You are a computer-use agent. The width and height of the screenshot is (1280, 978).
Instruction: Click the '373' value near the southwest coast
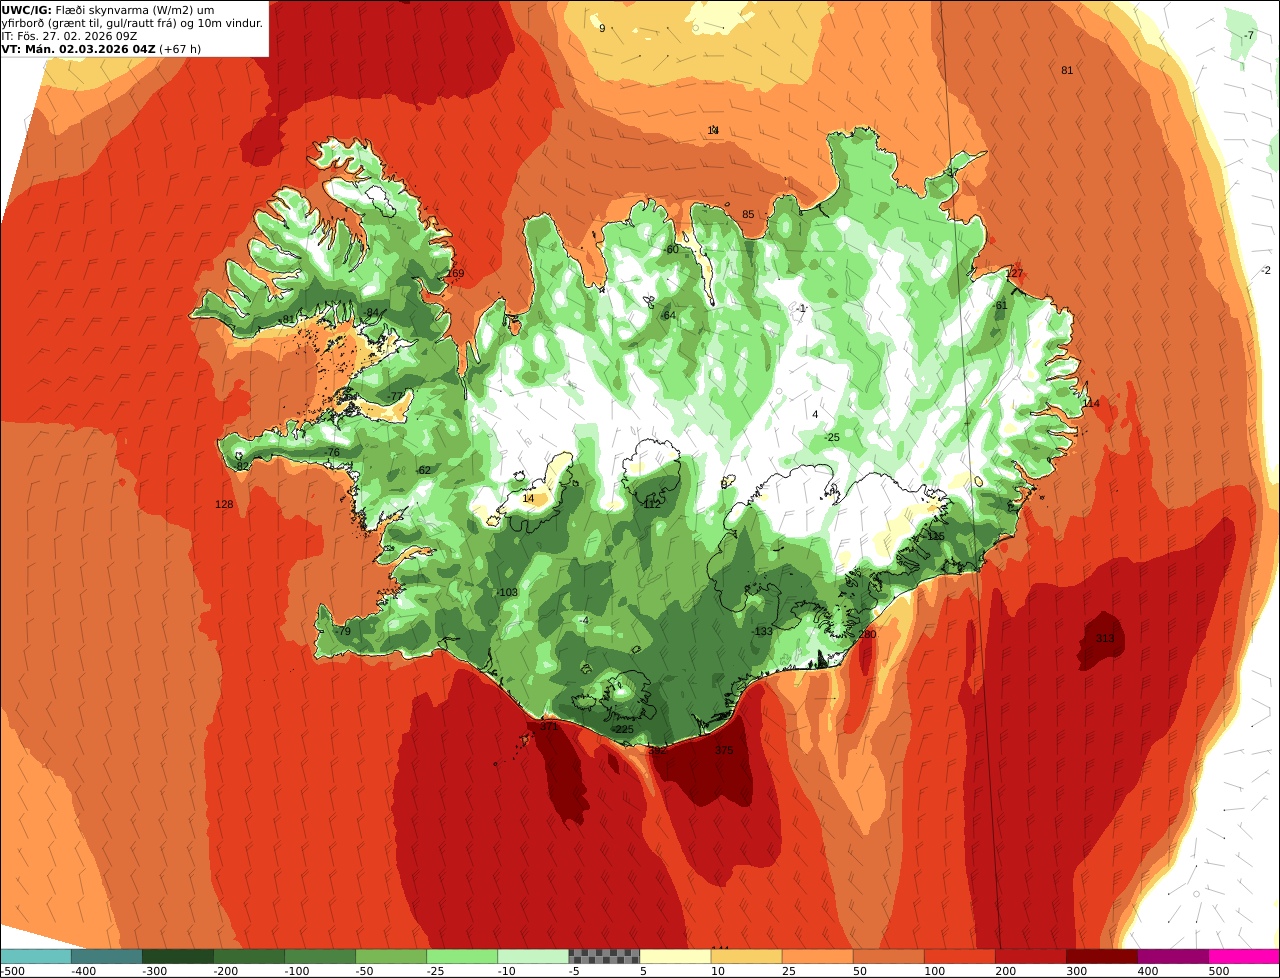click(x=548, y=727)
